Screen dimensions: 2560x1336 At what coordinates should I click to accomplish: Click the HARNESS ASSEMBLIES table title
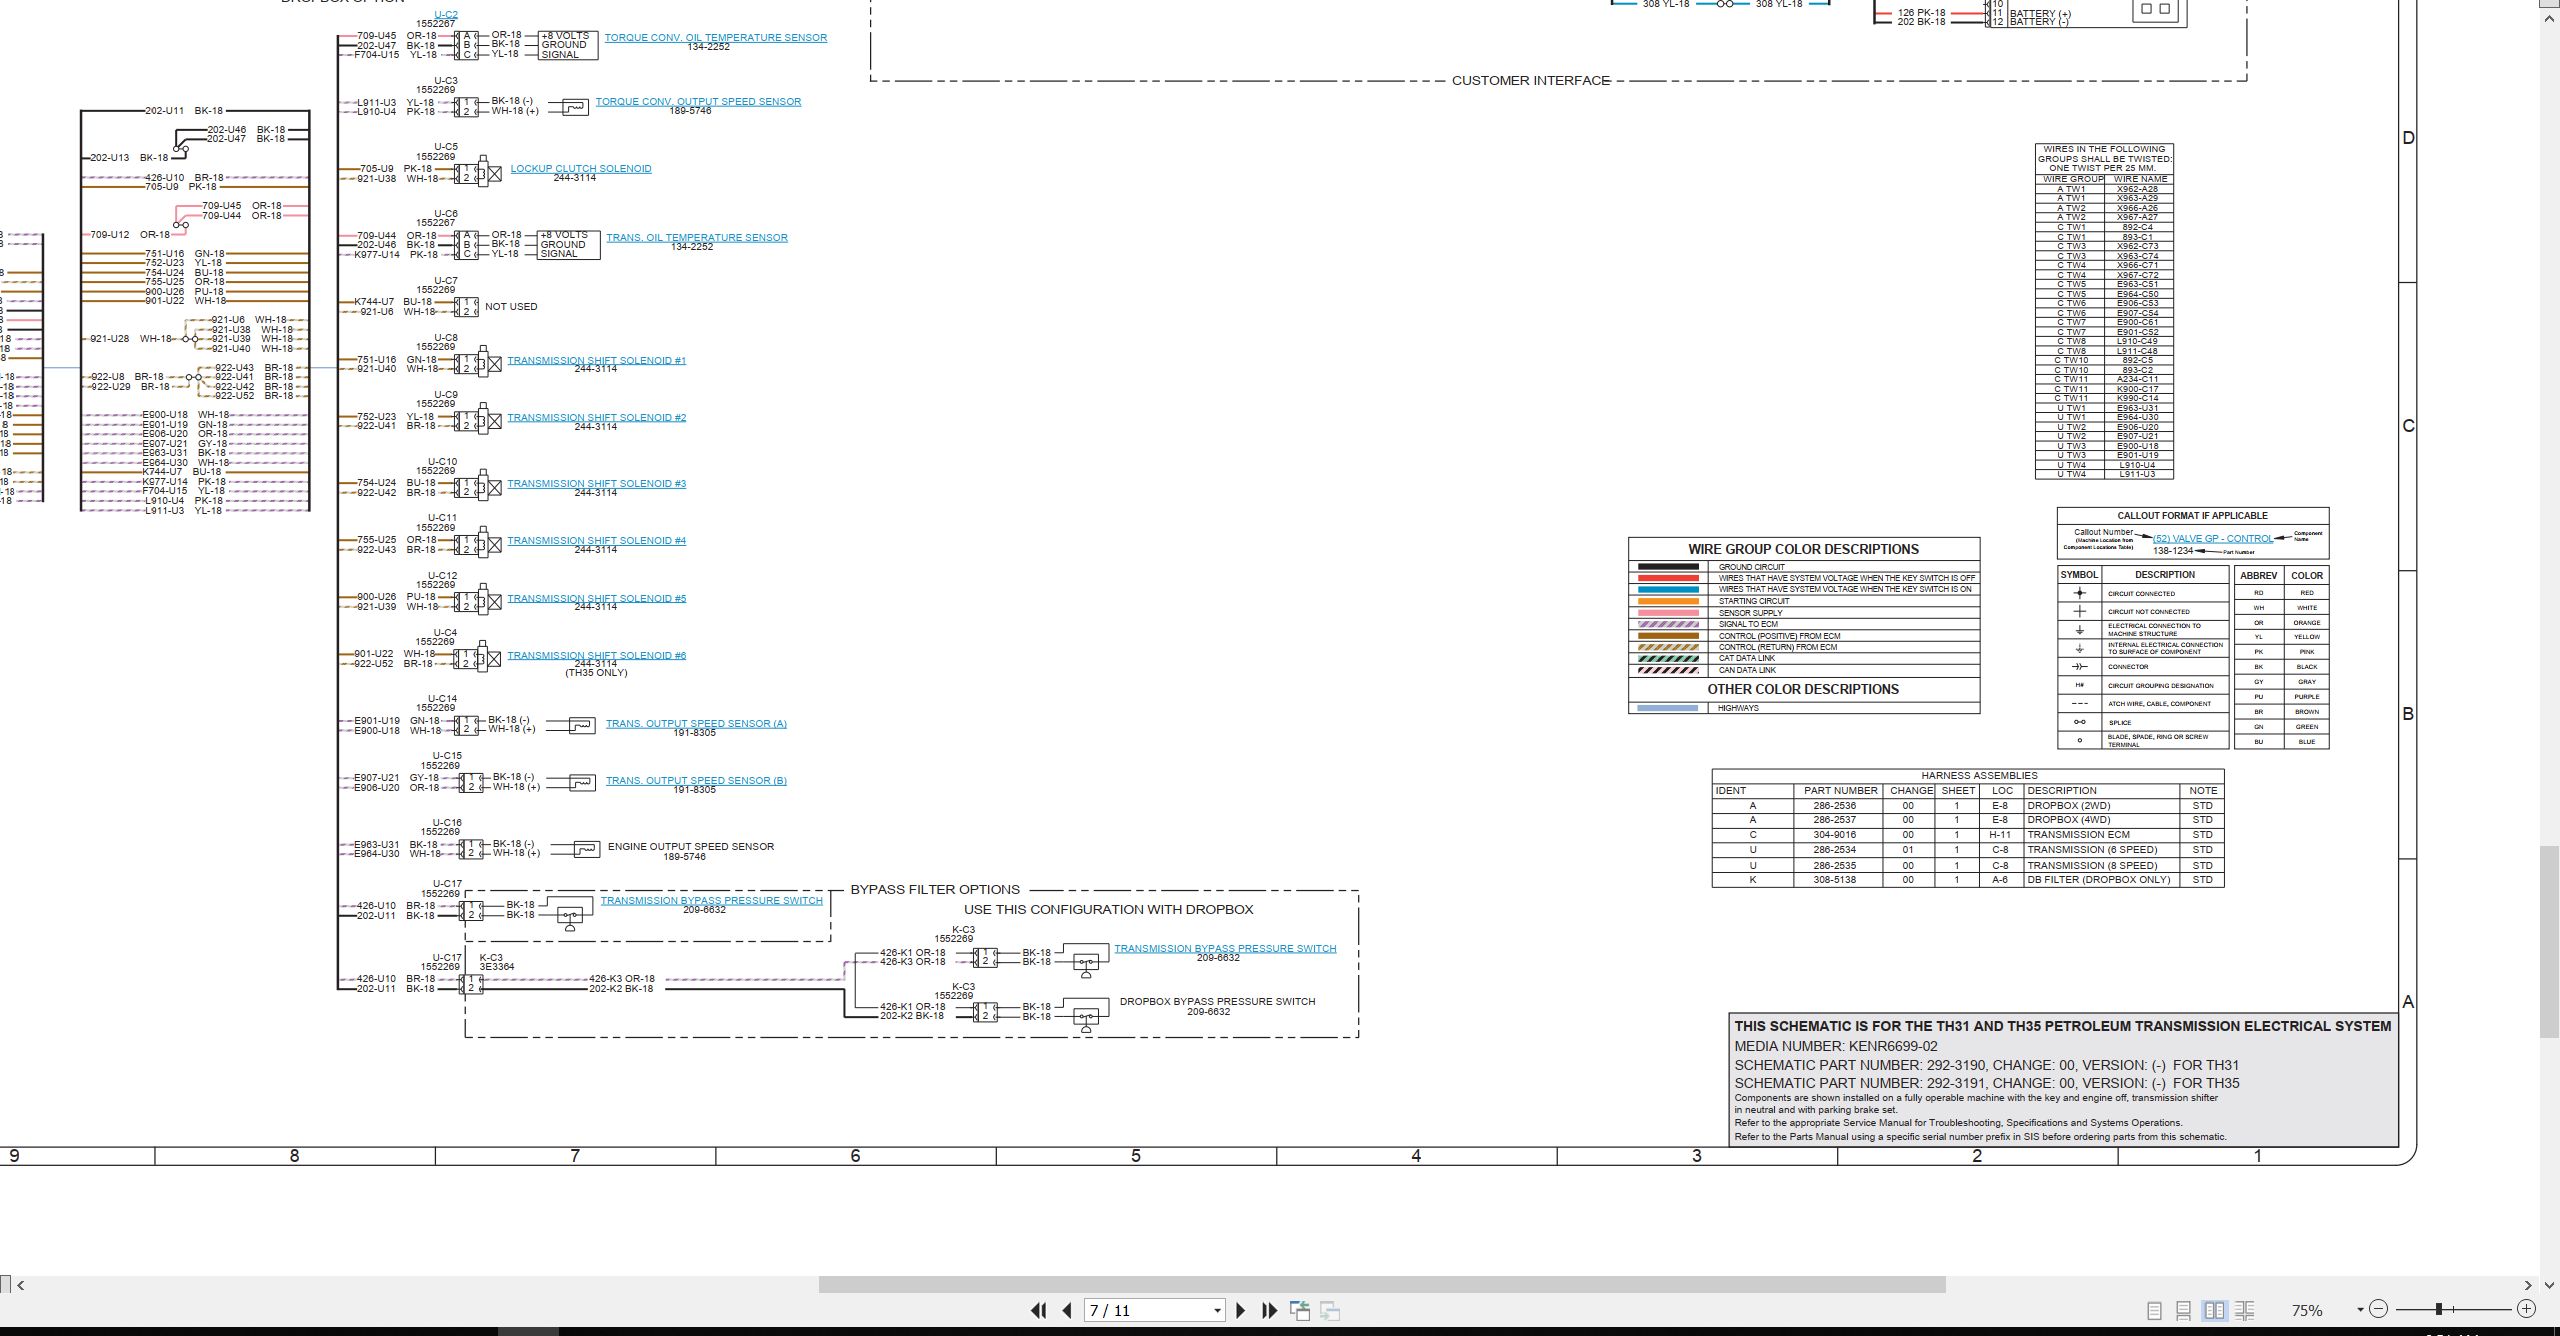[1979, 776]
